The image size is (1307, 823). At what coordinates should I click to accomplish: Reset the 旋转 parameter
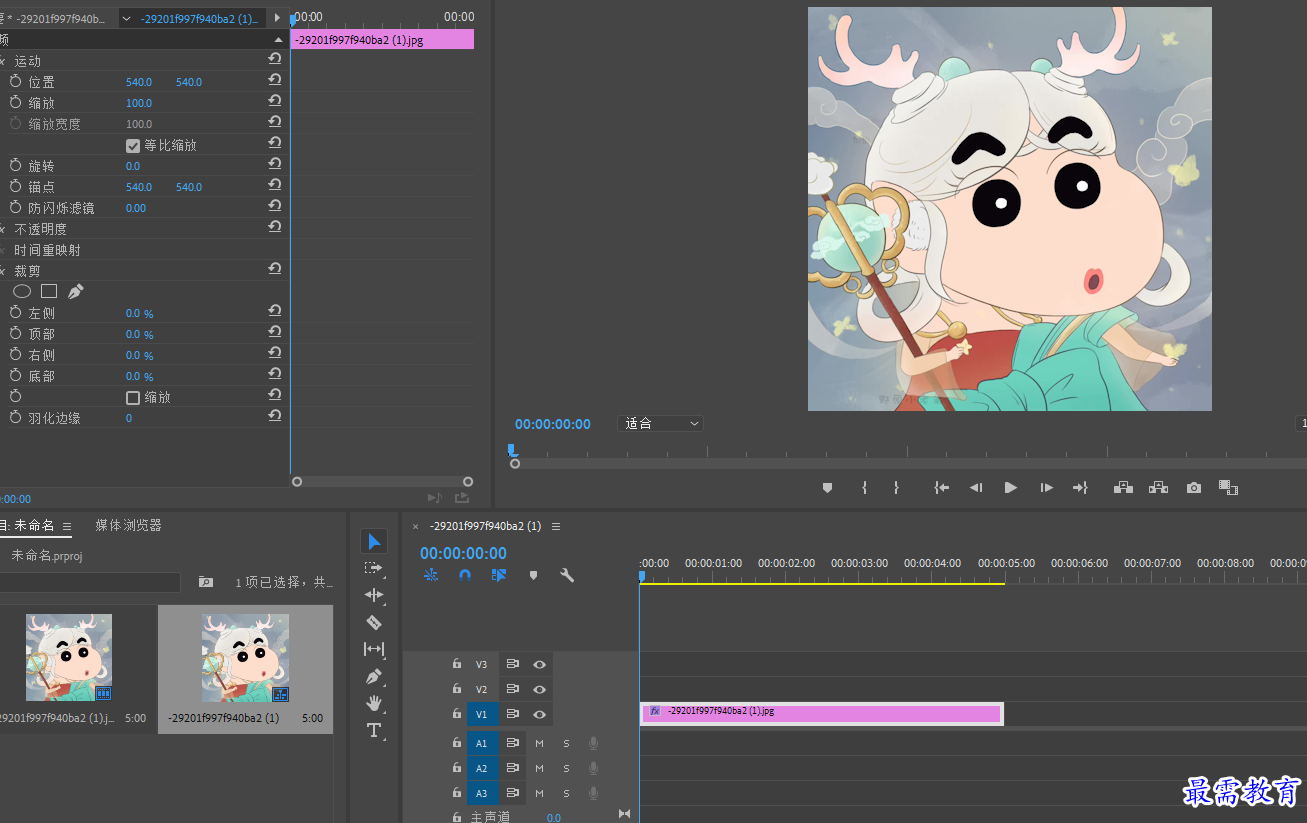(x=274, y=164)
